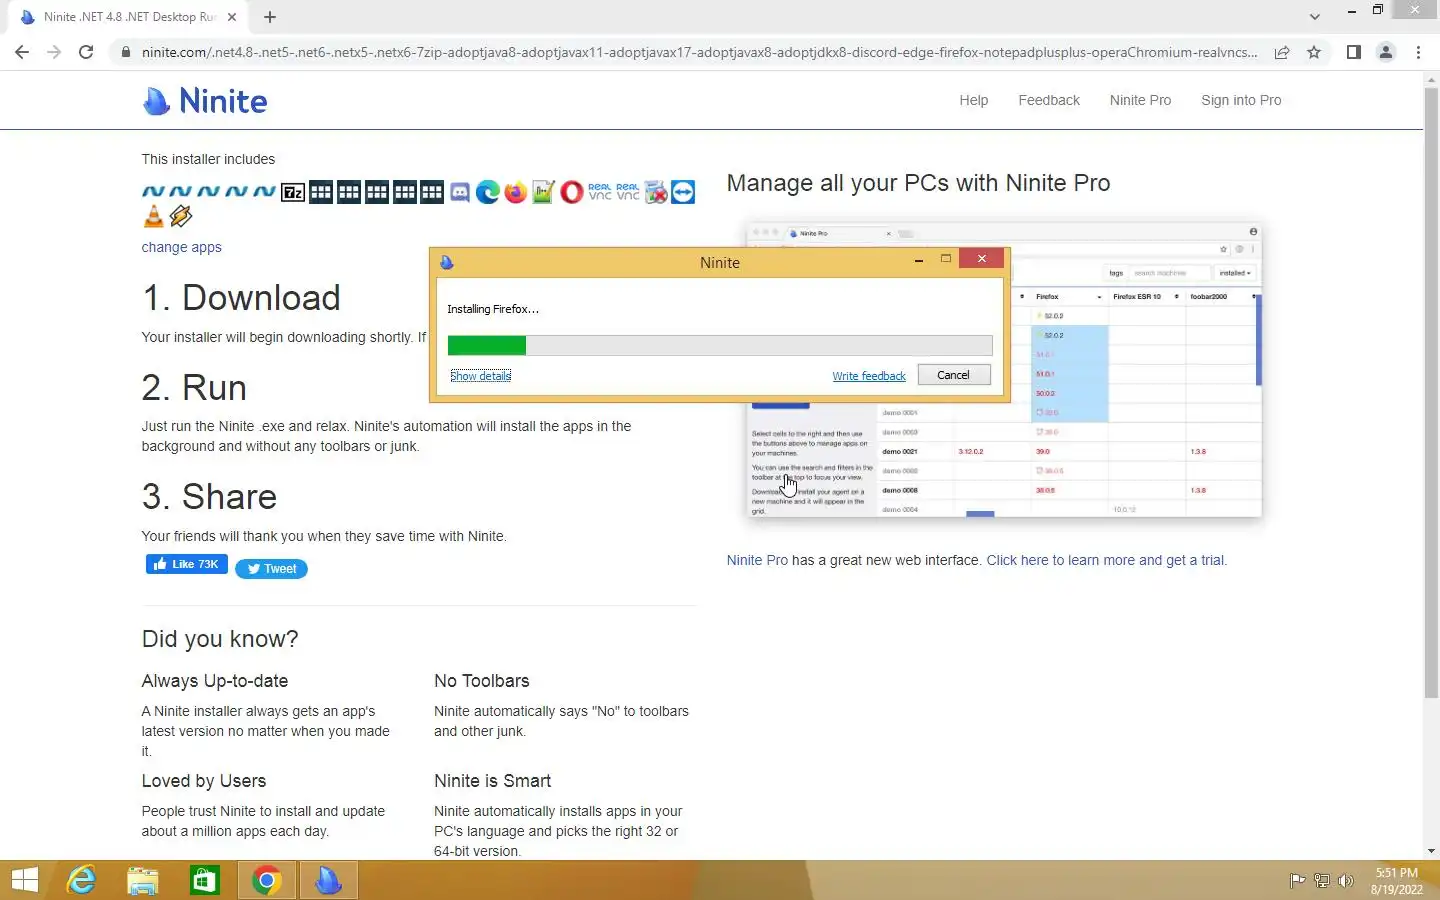Open the Windows Store taskbar icon
Image resolution: width=1440 pixels, height=900 pixels.
click(205, 880)
